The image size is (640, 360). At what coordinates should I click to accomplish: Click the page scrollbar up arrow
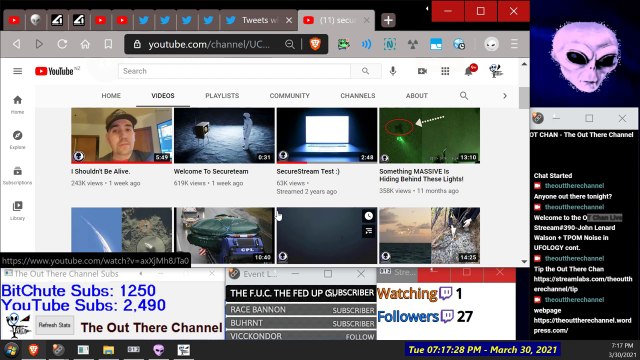(524, 64)
